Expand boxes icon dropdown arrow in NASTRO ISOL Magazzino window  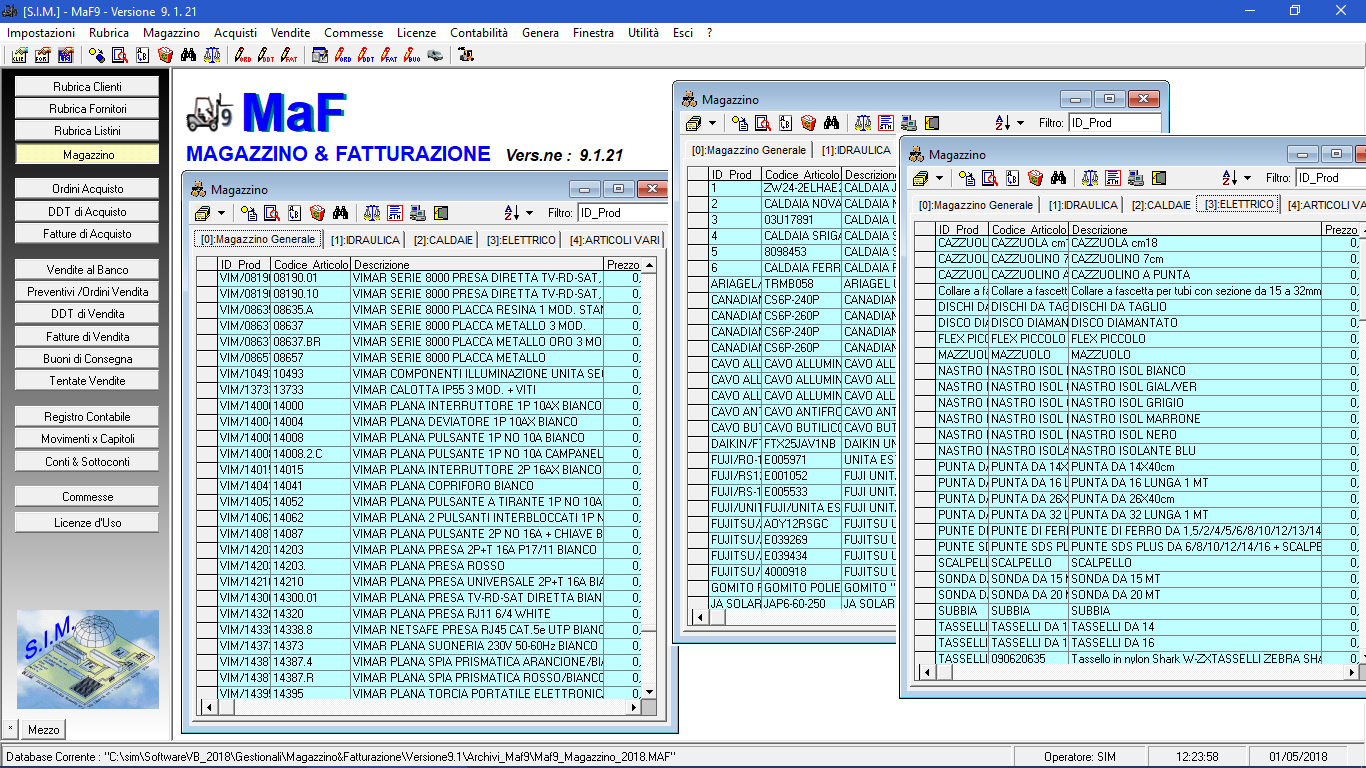tap(939, 178)
